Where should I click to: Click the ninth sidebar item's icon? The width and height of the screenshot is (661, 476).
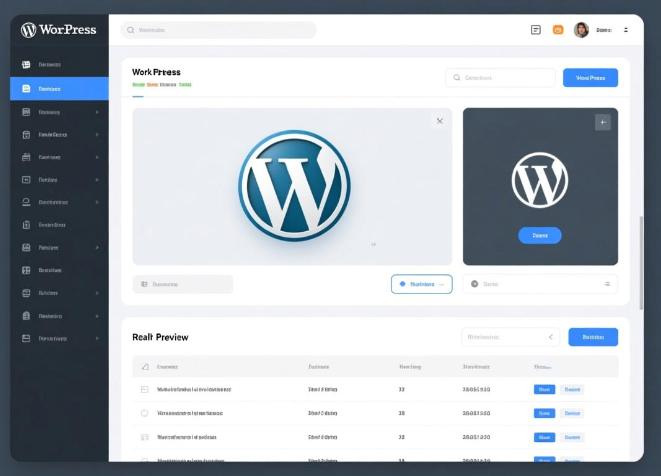point(26,247)
